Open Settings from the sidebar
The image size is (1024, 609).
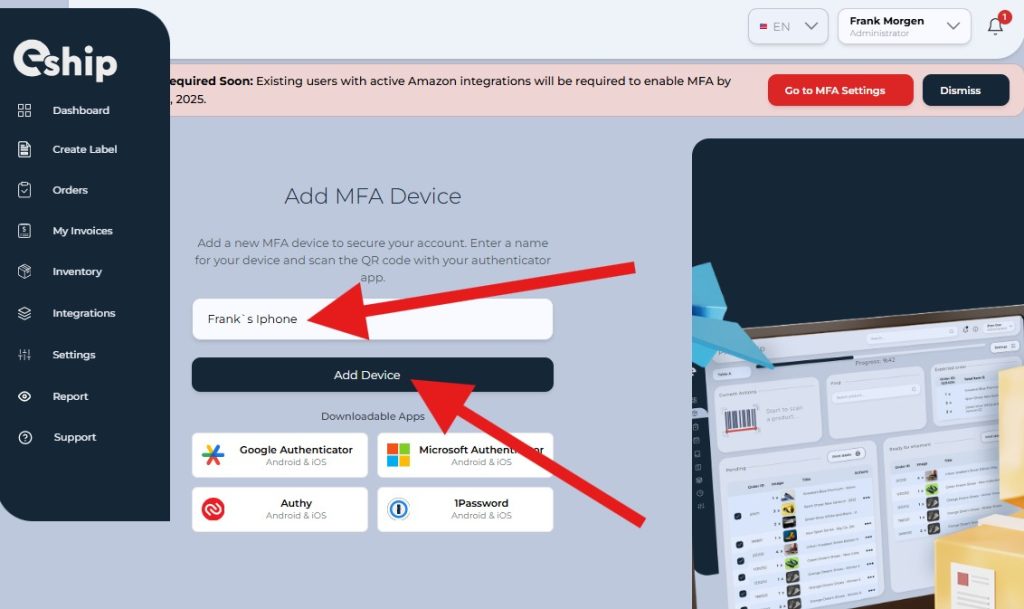(x=74, y=354)
